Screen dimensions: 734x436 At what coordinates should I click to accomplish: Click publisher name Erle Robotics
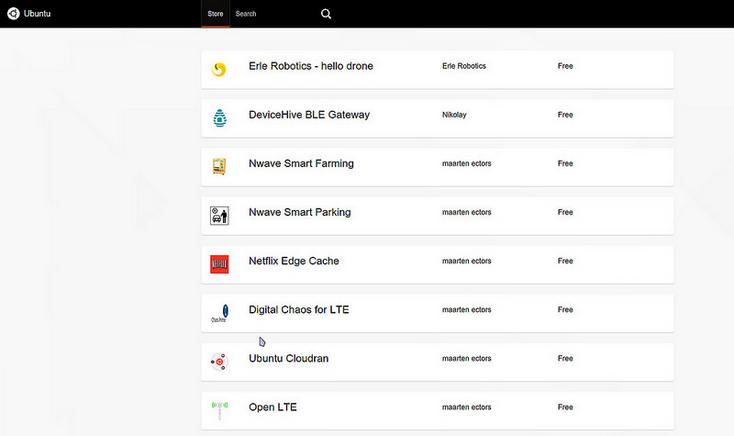point(464,66)
